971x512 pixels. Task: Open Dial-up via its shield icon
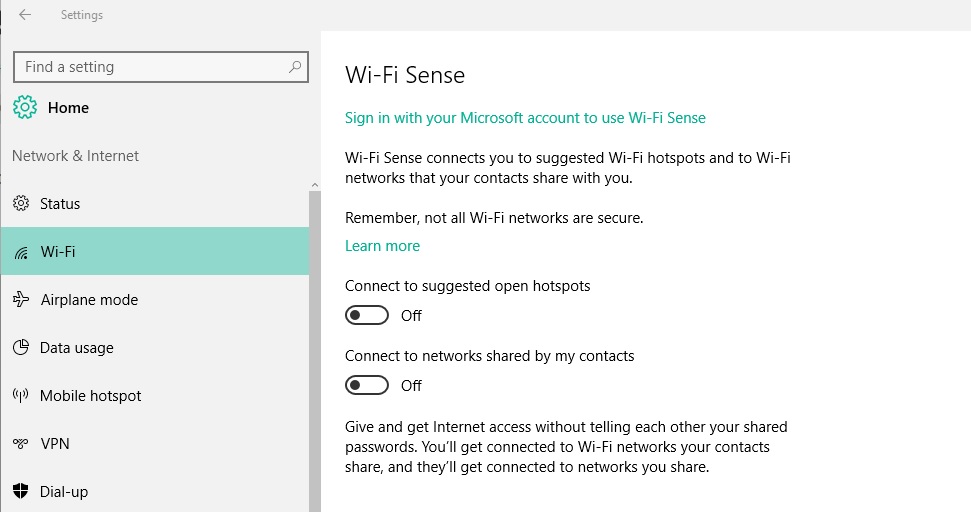[21, 491]
